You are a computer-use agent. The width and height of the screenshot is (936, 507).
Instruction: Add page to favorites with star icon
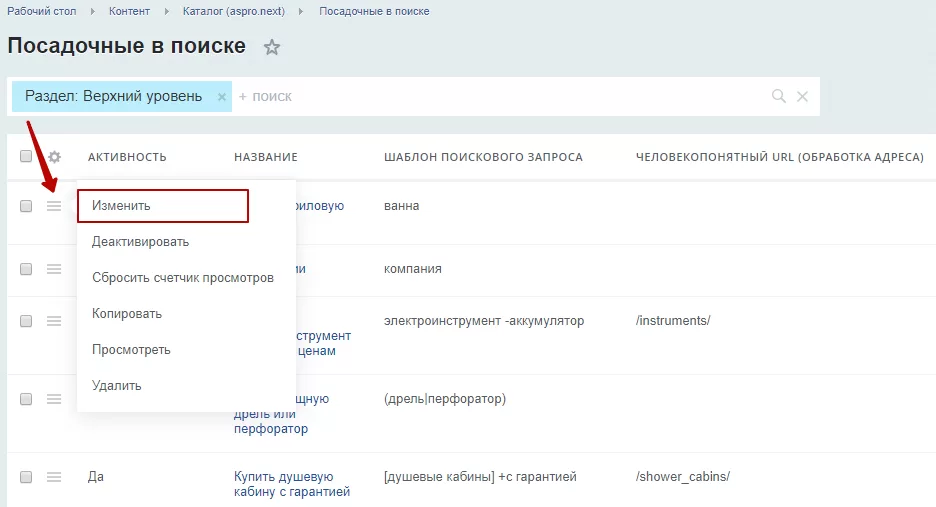(x=272, y=47)
